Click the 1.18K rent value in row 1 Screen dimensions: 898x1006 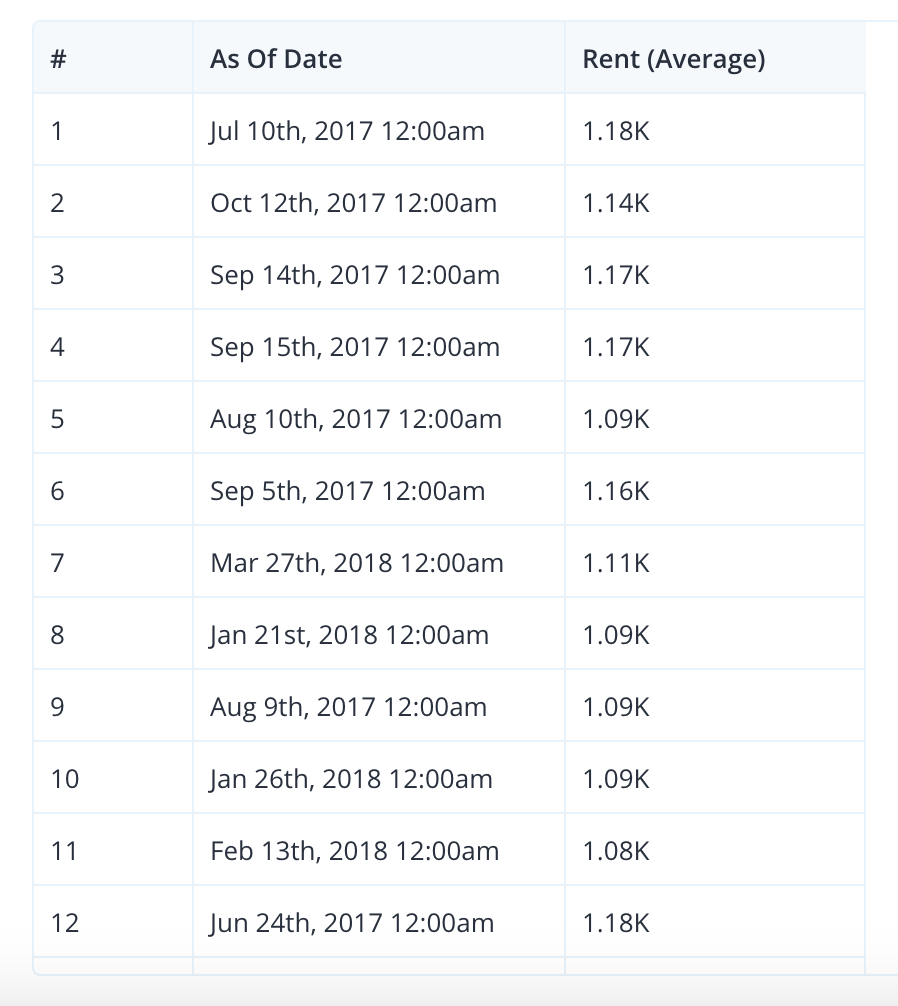[613, 130]
